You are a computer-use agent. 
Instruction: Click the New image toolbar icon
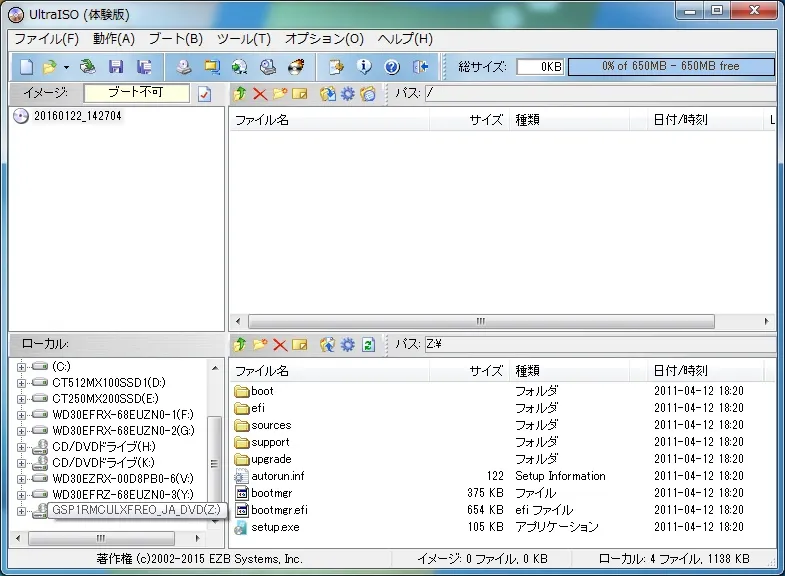click(x=26, y=67)
